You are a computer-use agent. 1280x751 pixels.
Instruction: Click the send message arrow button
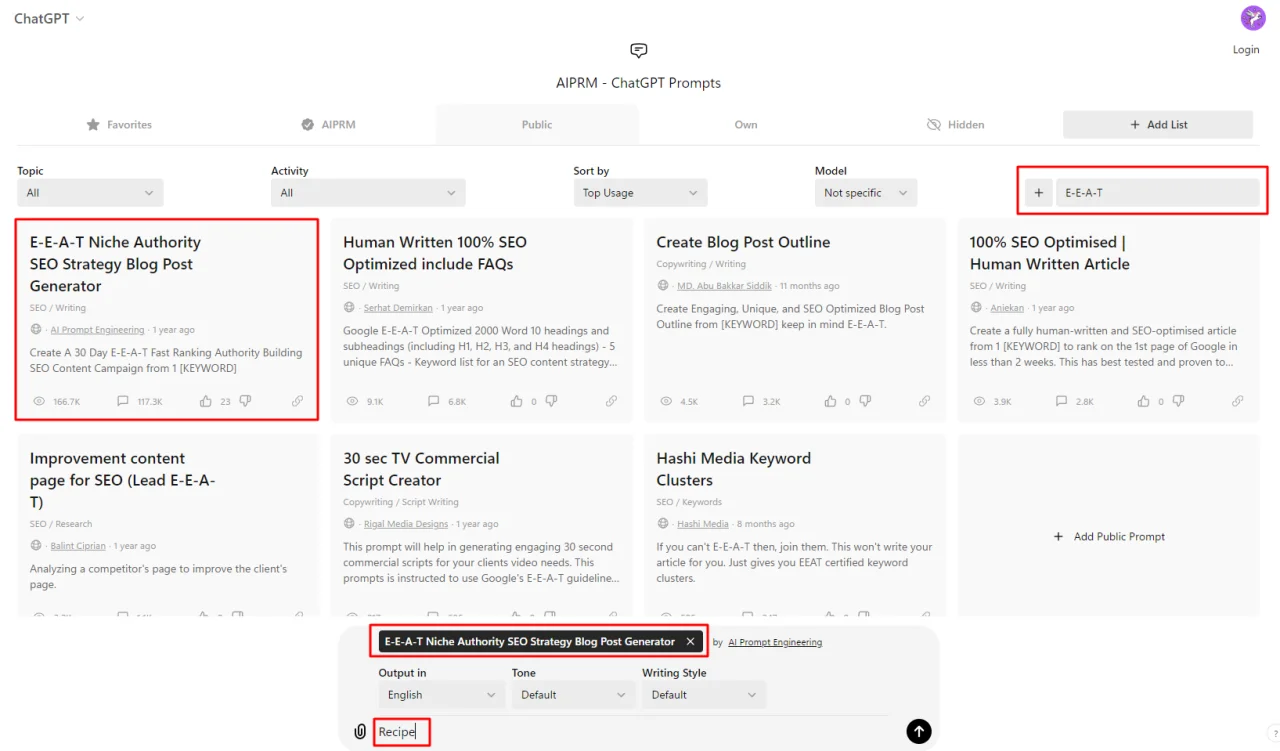tap(919, 731)
